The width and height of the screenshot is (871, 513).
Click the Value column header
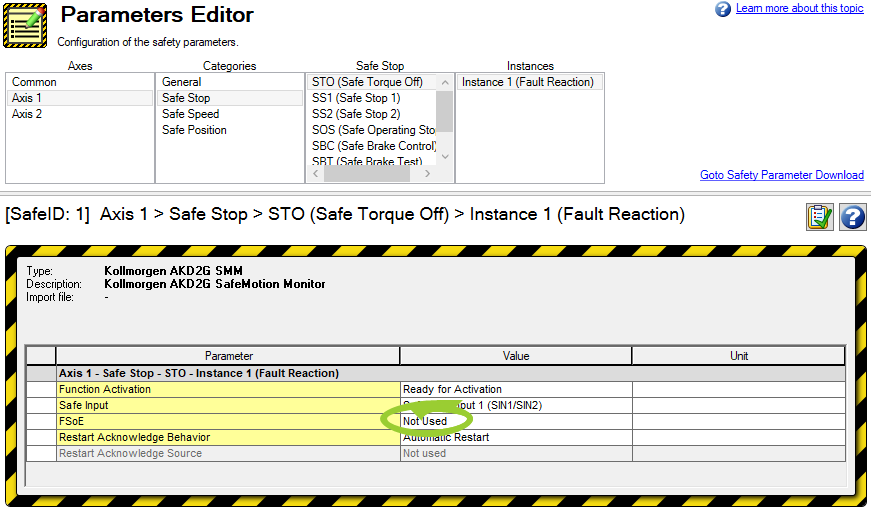515,356
